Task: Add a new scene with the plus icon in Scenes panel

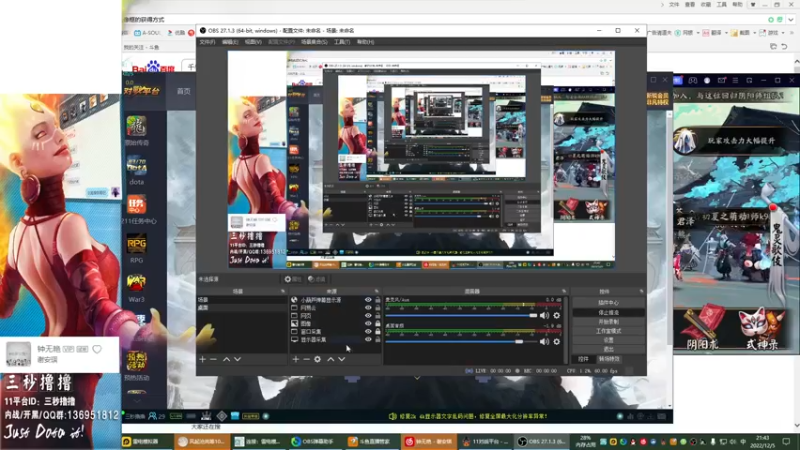Action: (x=203, y=359)
